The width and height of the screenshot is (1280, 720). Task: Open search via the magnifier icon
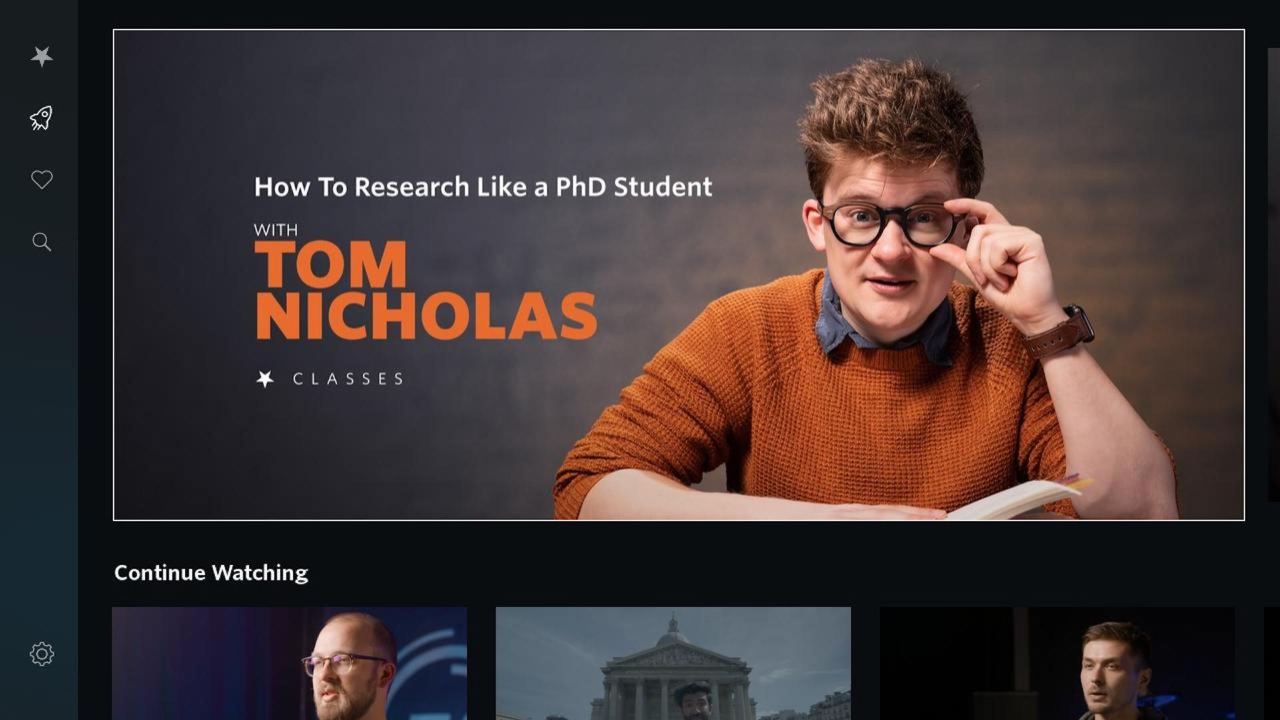point(41,242)
